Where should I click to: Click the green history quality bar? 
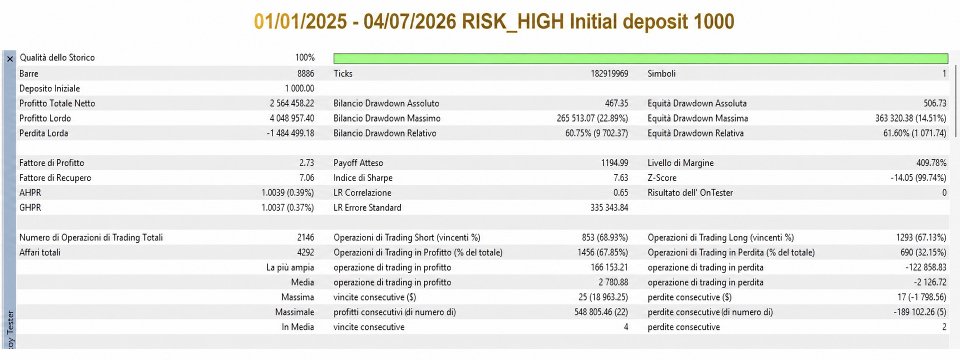point(640,59)
